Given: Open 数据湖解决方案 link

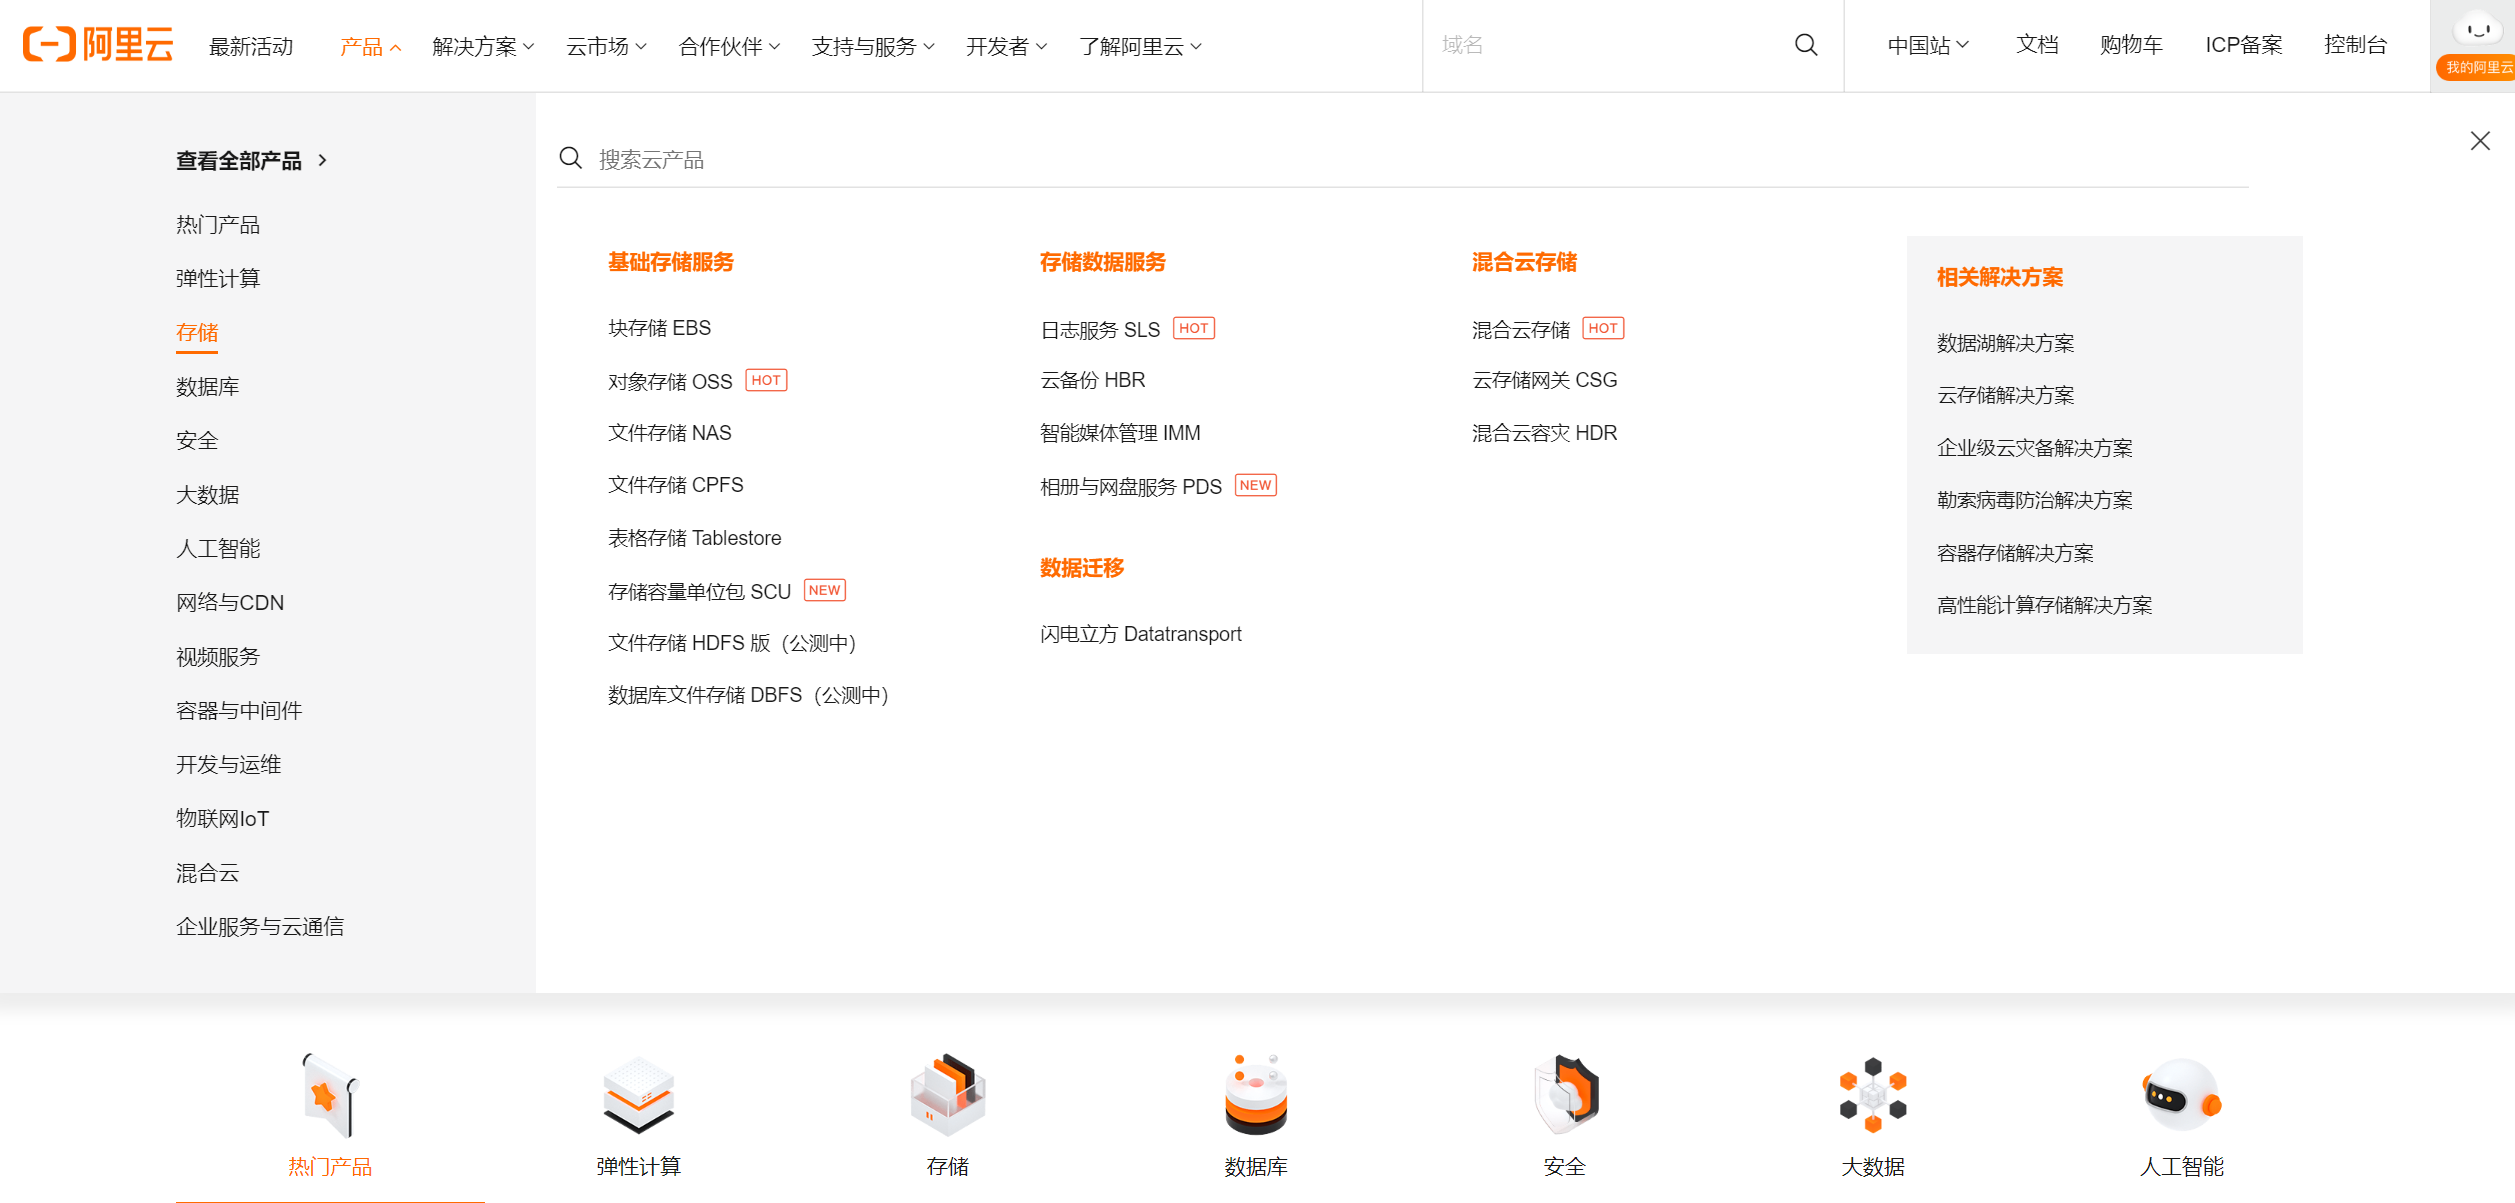Looking at the screenshot, I should click(2005, 343).
